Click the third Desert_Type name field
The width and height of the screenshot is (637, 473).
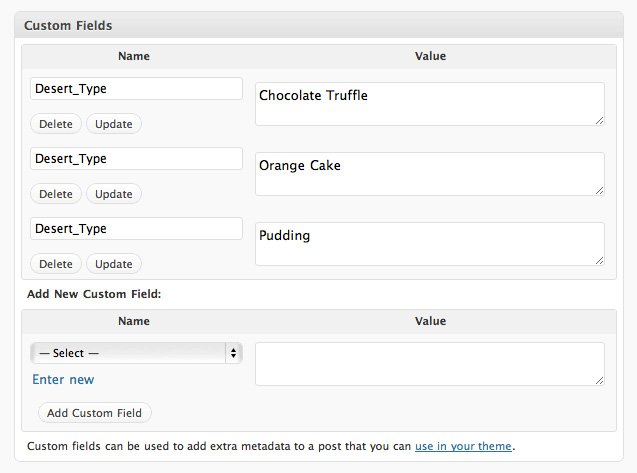pos(136,229)
